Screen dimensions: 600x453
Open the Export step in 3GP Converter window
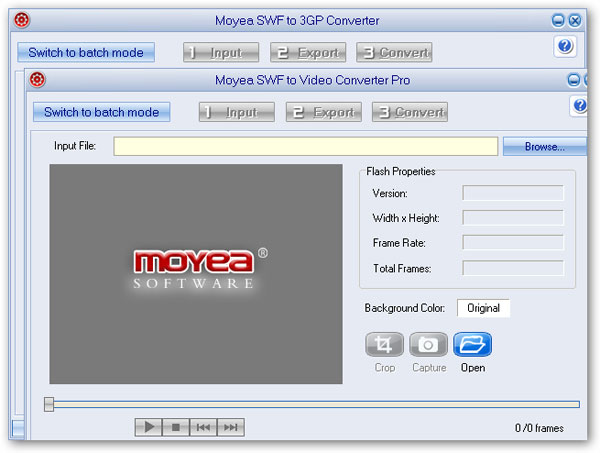(x=308, y=52)
